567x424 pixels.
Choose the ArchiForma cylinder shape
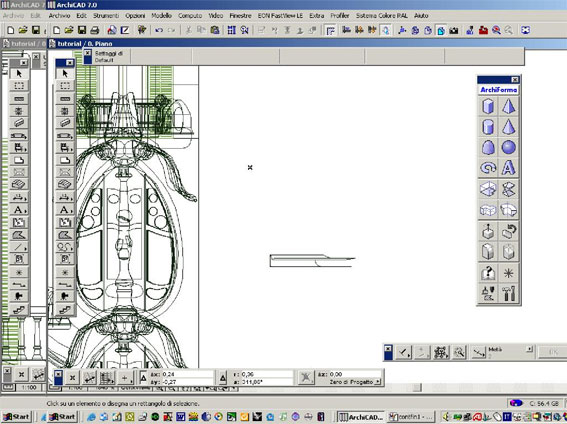tap(488, 127)
